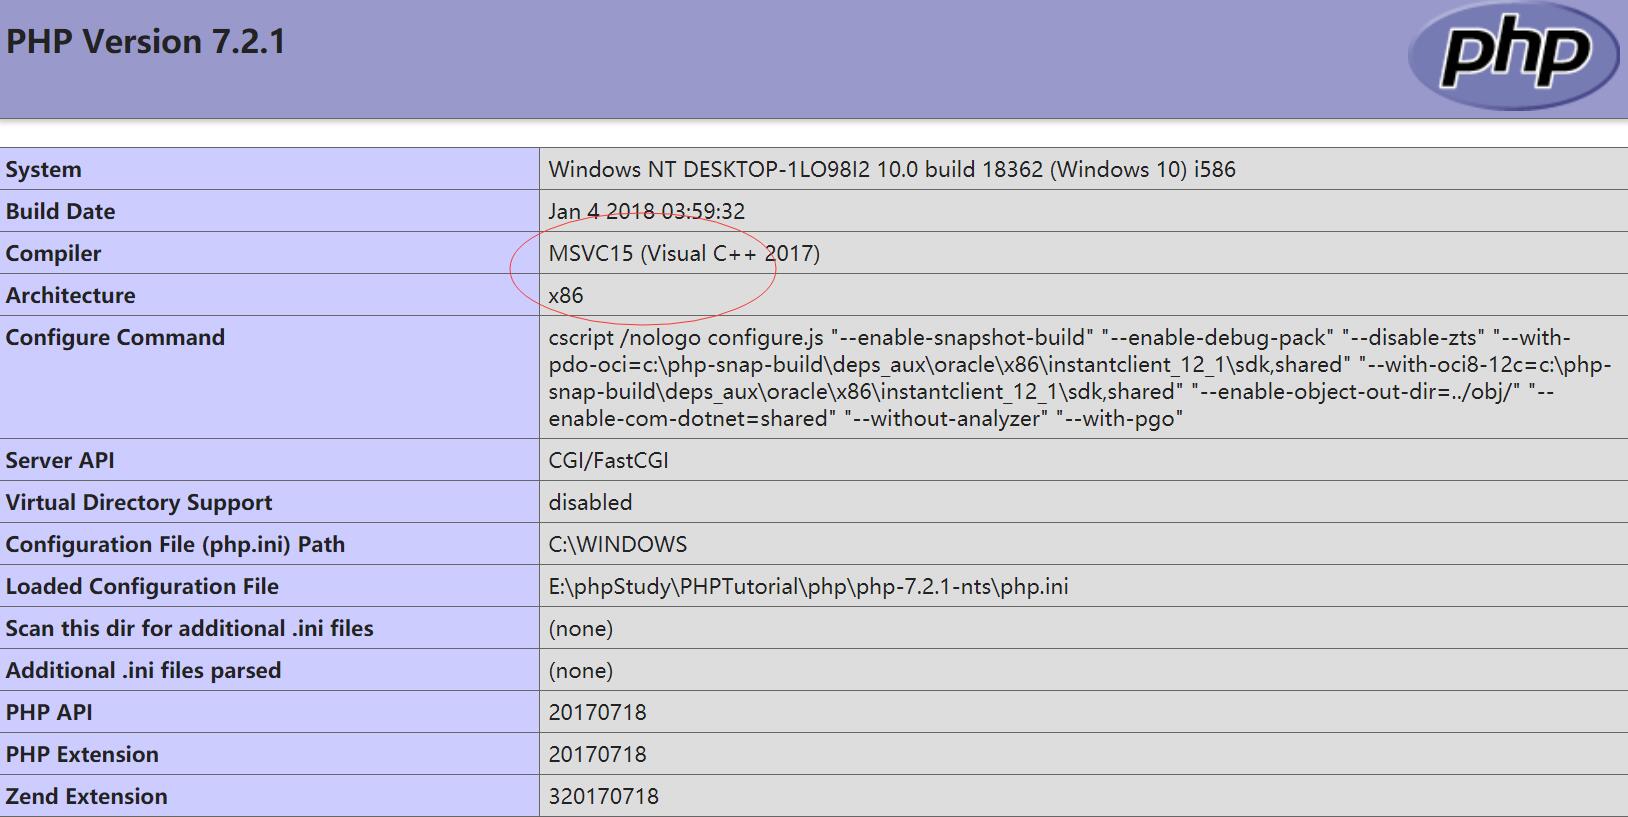
Task: Select the Build Date value Jan 4 2018
Action: (646, 212)
